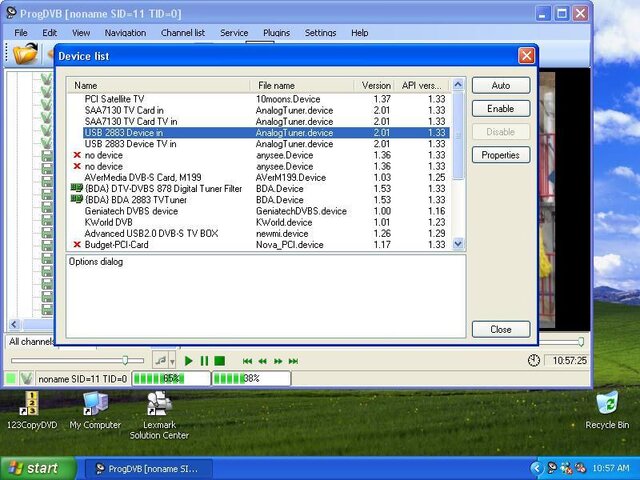The width and height of the screenshot is (640, 480).
Task: Click the 38% signal quality bar
Action: [x=251, y=378]
